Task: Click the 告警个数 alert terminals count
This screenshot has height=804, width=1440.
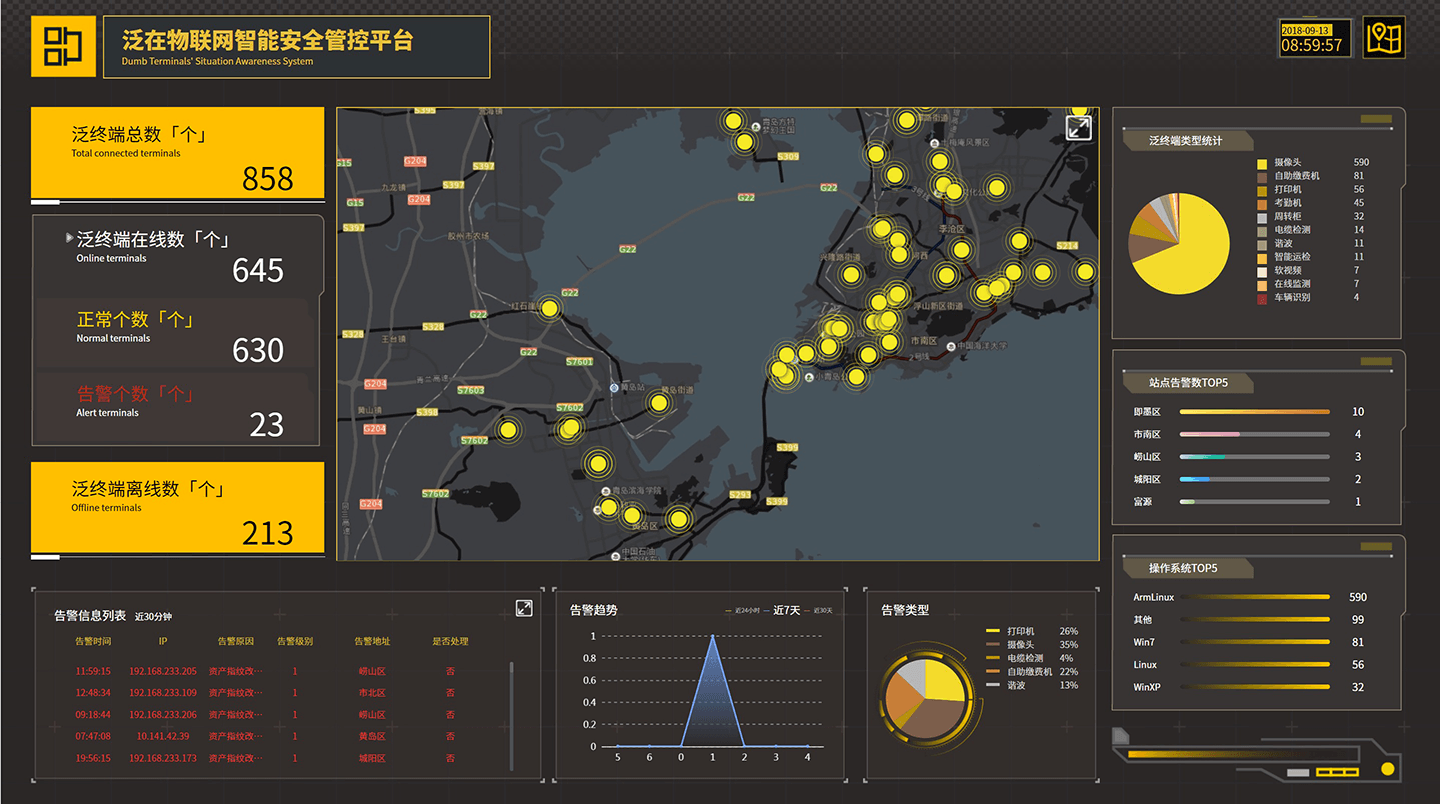Action: 266,425
